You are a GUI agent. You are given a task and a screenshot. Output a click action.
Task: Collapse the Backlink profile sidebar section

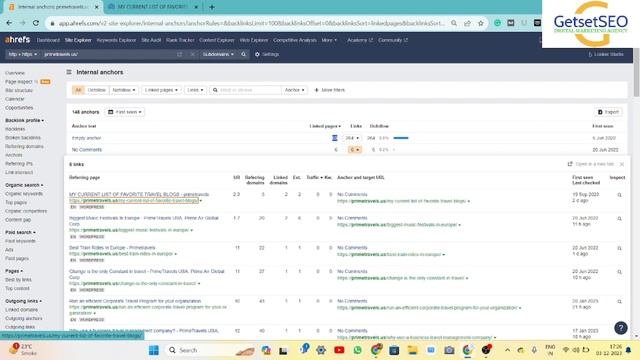24,120
